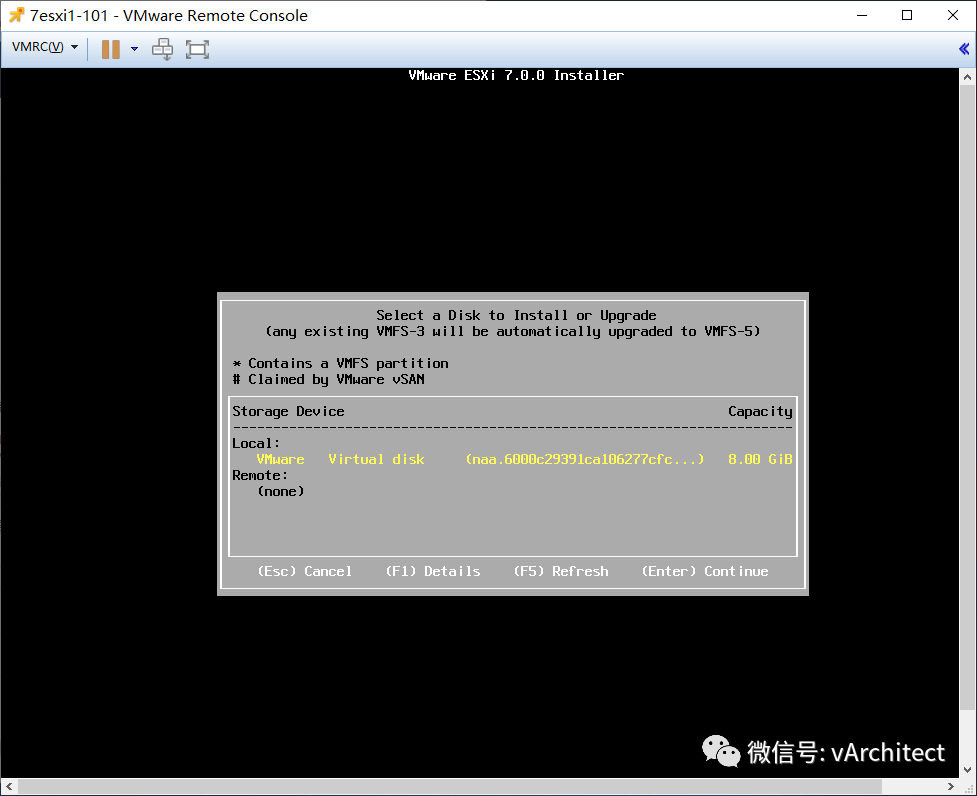This screenshot has width=977, height=796.
Task: Click 'Select a Disk to Install or Upgrade' heading
Action: pos(516,315)
